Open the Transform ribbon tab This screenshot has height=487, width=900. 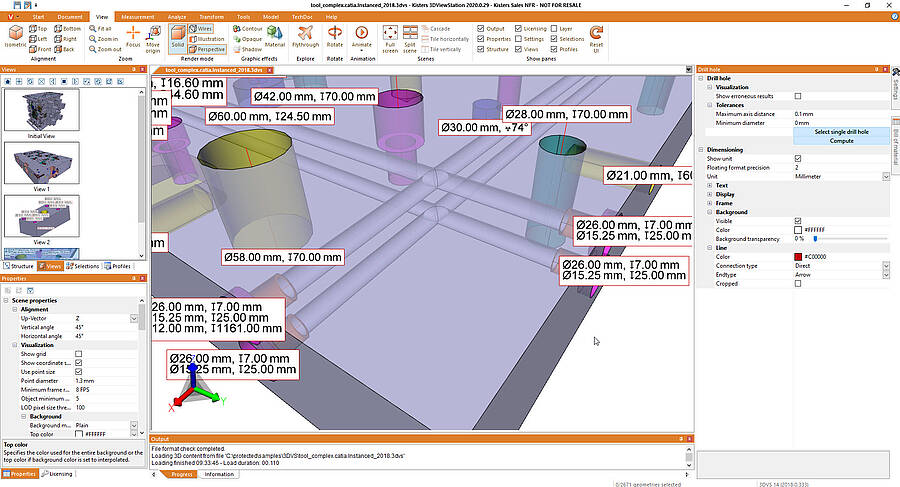pos(212,17)
